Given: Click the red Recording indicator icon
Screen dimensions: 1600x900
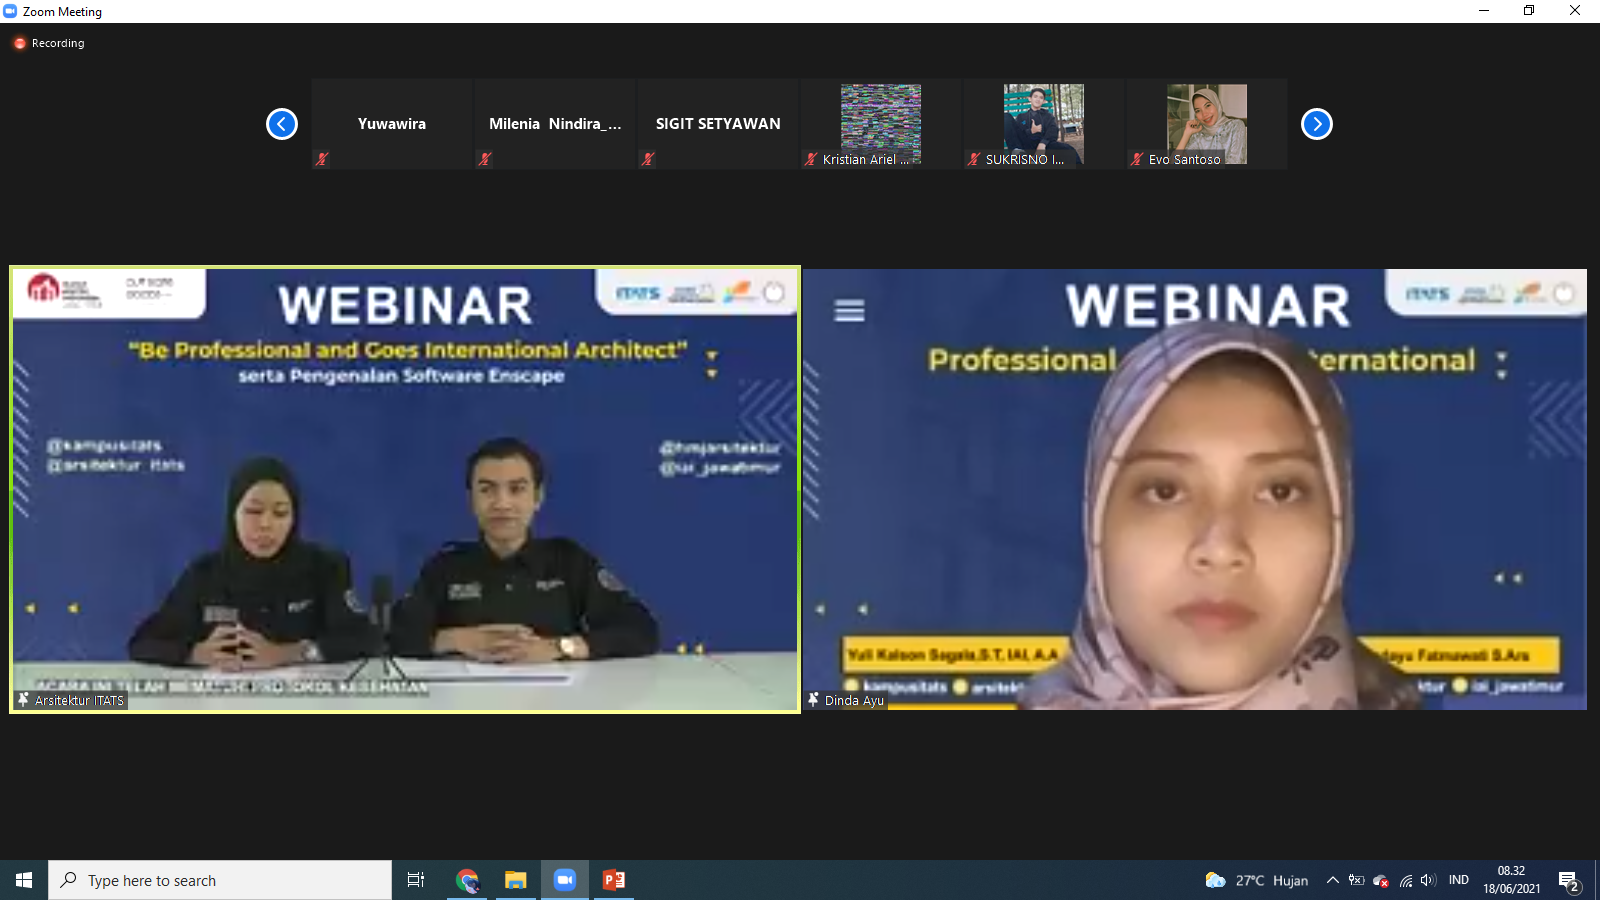Looking at the screenshot, I should pyautogui.click(x=19, y=43).
